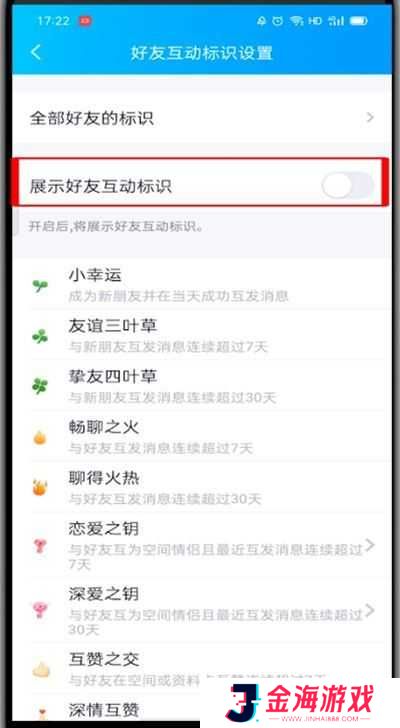Tap the WiFi status icon
The image size is (400, 728).
click(296, 21)
